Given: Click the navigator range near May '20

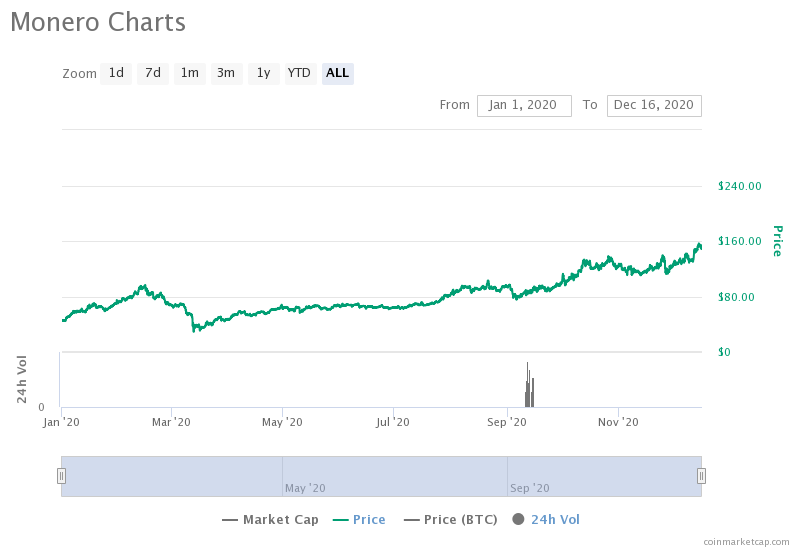Looking at the screenshot, I should (x=305, y=488).
